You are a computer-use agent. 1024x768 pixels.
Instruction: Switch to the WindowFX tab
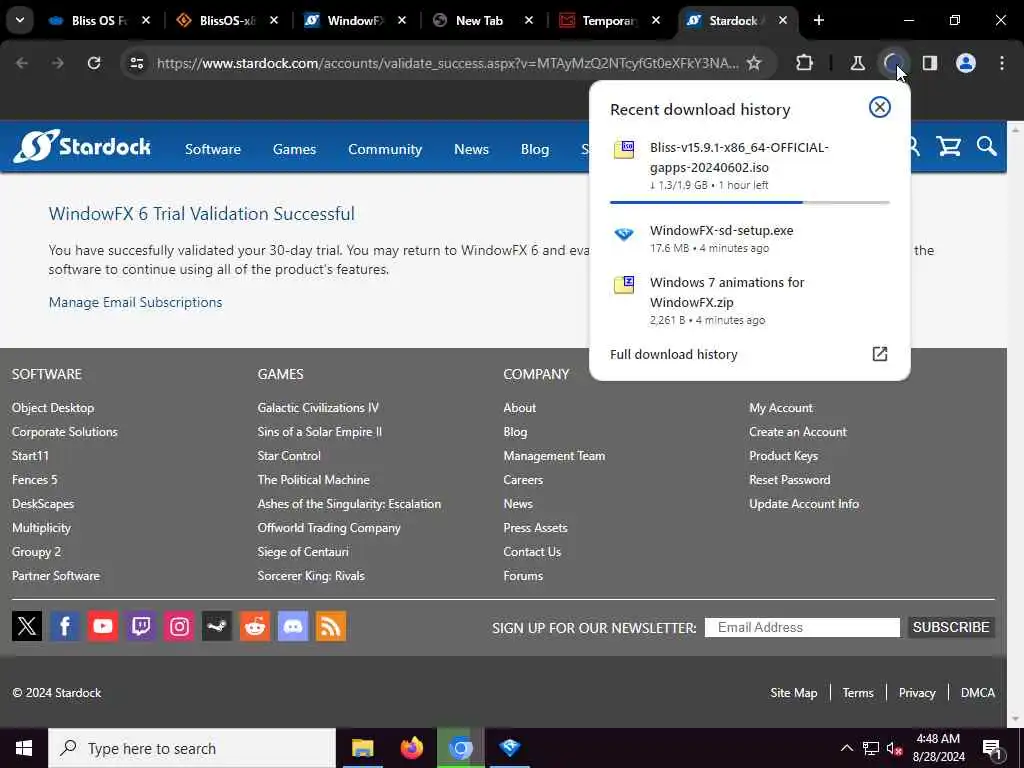point(355,20)
